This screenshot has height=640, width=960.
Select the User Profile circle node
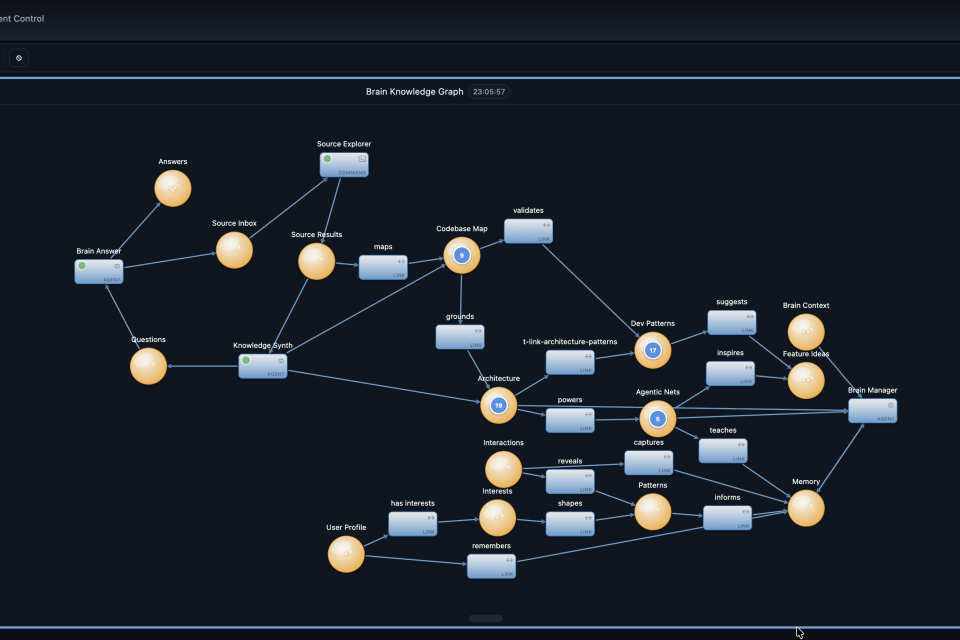[x=346, y=554]
